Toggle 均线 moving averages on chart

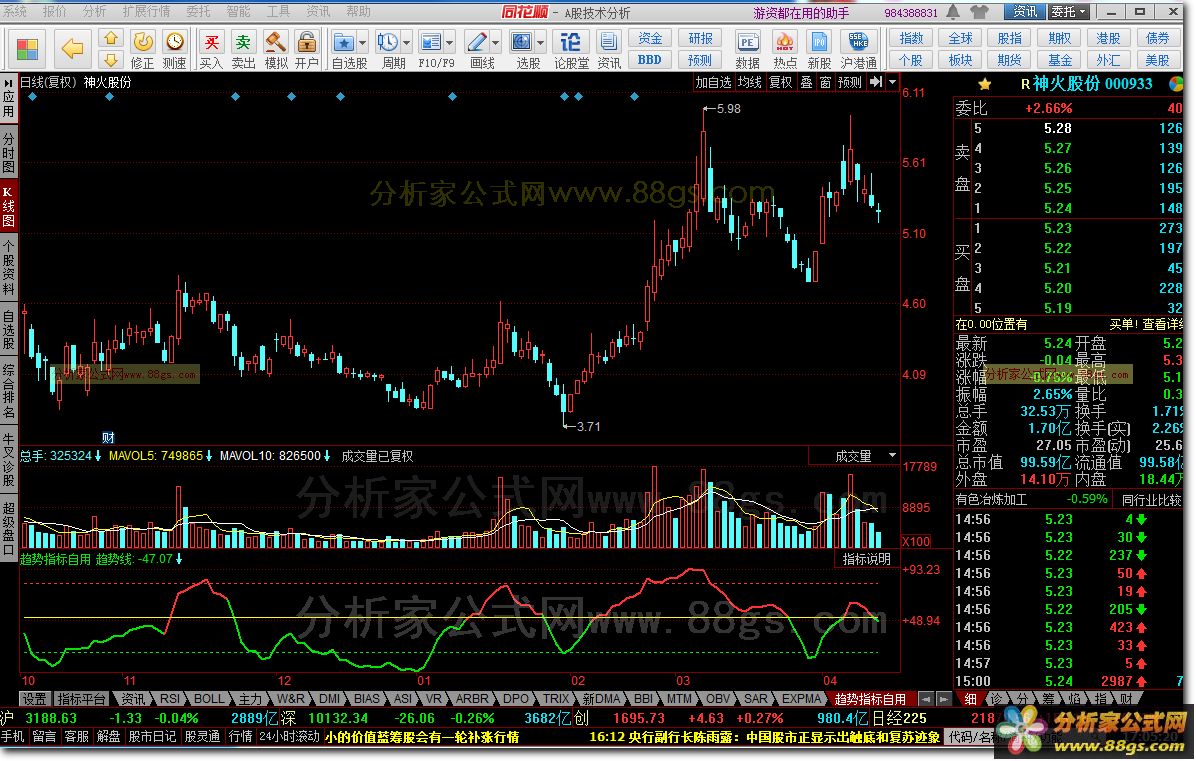pos(749,82)
